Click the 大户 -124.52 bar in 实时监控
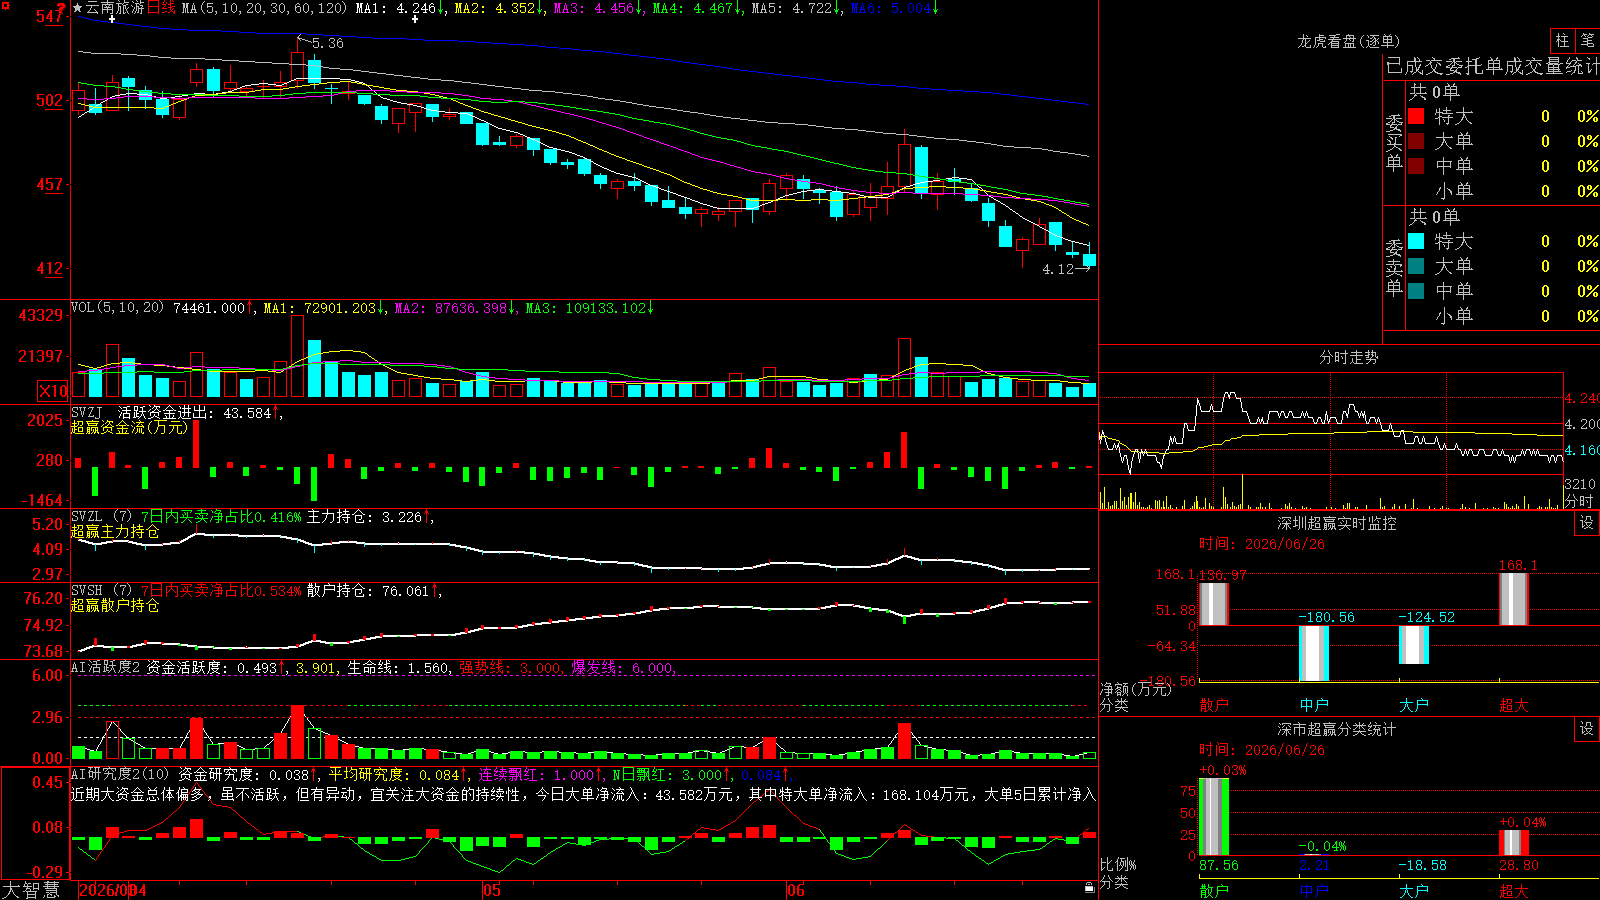 (x=1414, y=645)
